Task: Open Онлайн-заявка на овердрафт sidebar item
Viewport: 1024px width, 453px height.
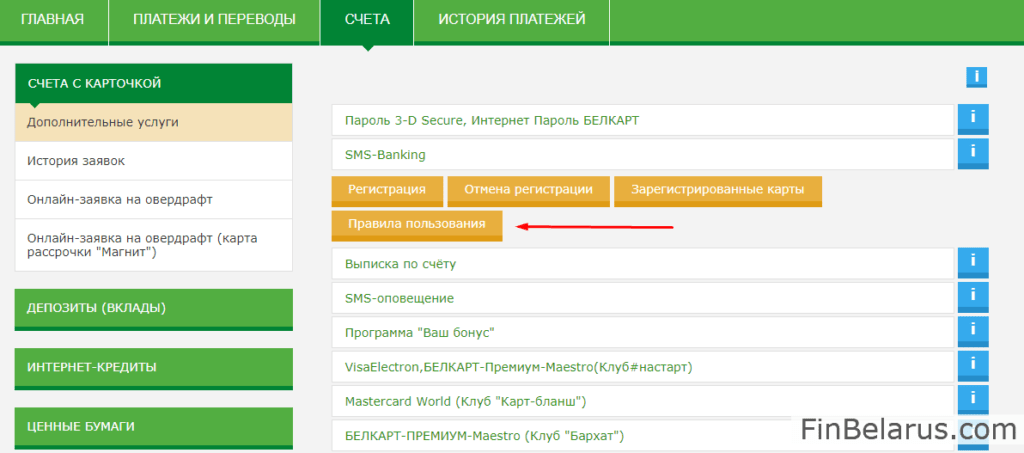Action: click(x=154, y=199)
